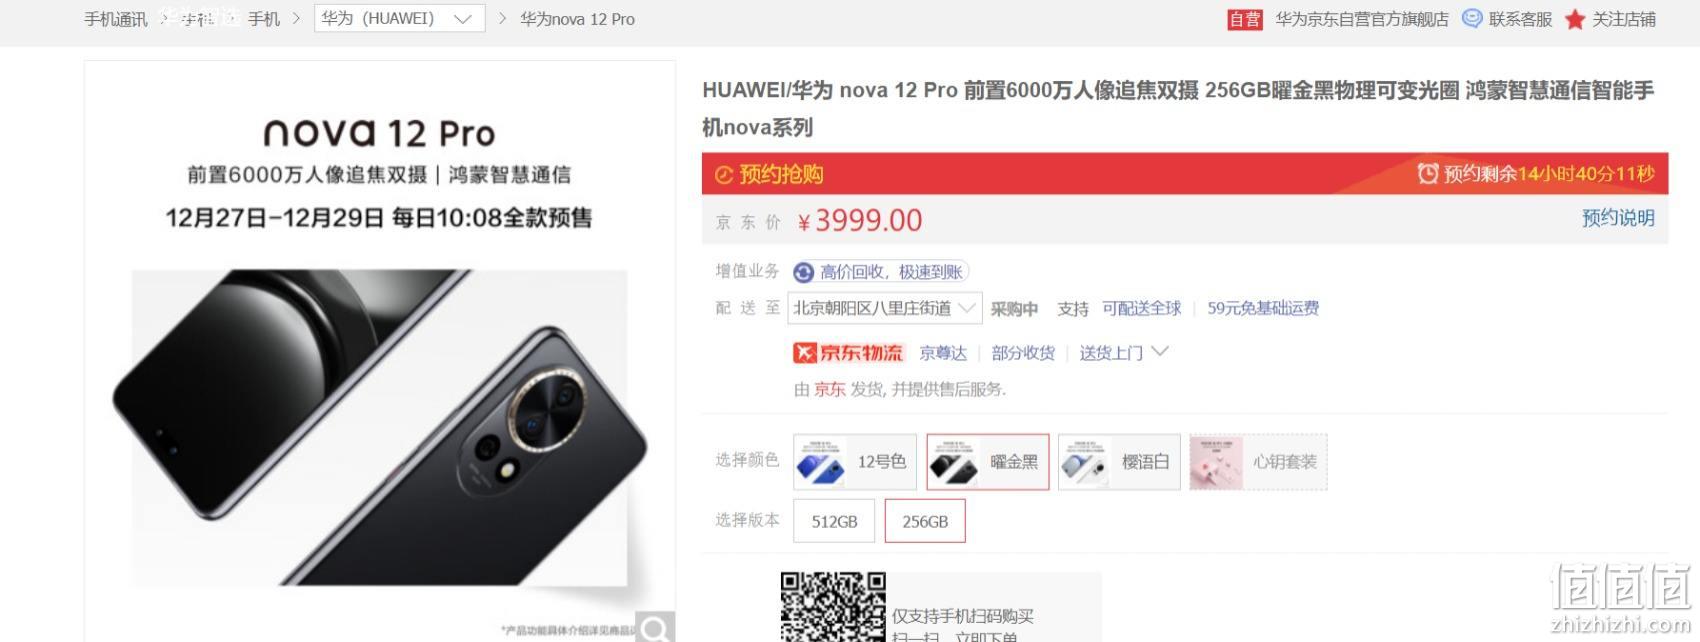Expand the 北京朝阳区八里庄街道 delivery address selector
Screen dimensions: 1700x642
pos(885,308)
